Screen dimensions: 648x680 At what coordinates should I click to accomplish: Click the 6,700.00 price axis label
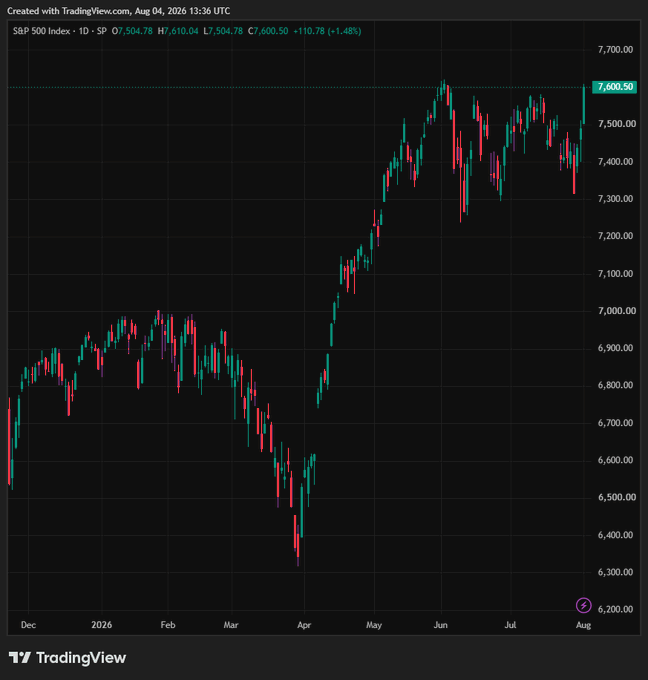coord(615,423)
